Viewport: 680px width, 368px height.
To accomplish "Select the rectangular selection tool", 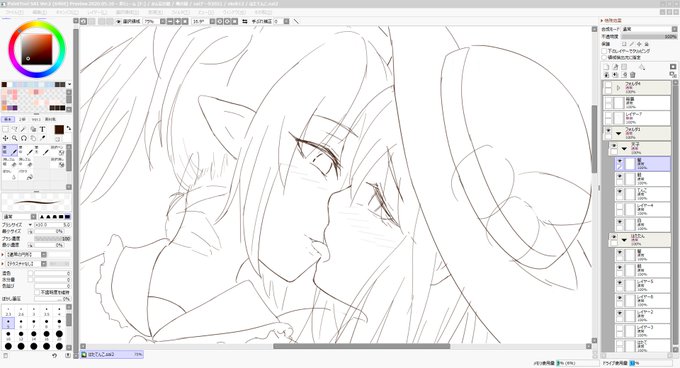I will (x=5, y=129).
